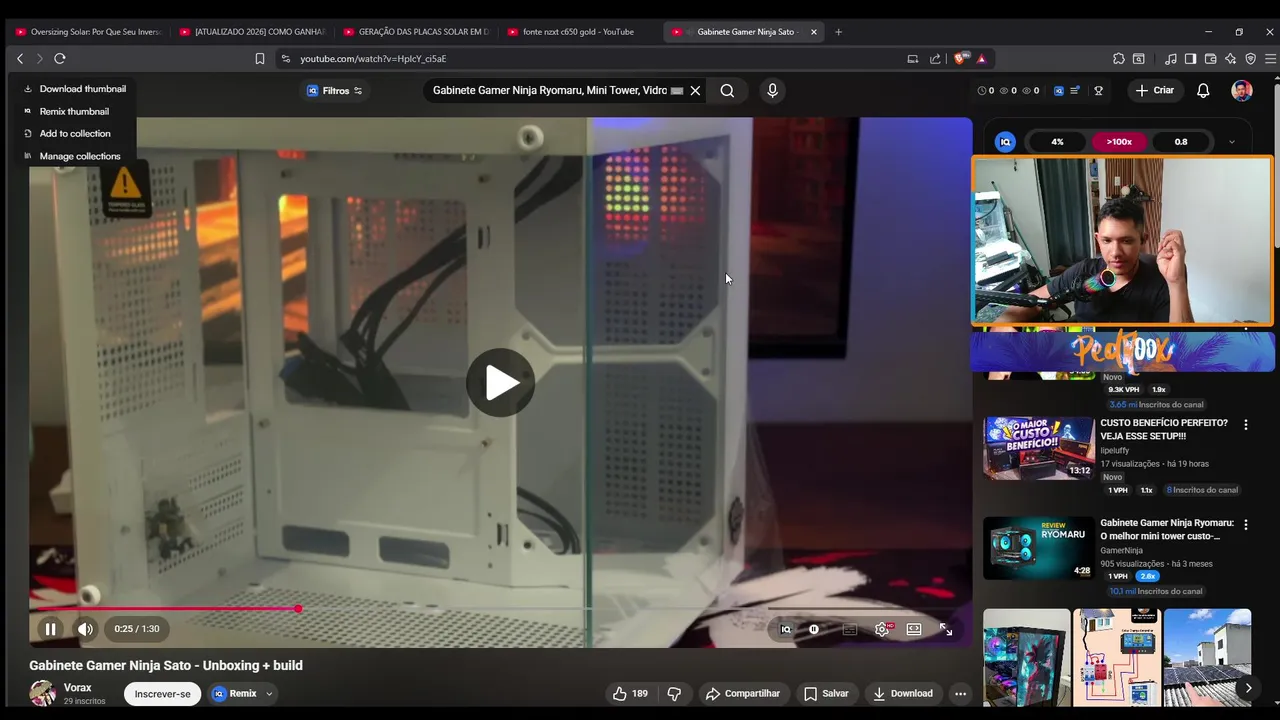Viewport: 1280px width, 720px height.
Task: Show next shorts with right arrow
Action: (1248, 688)
